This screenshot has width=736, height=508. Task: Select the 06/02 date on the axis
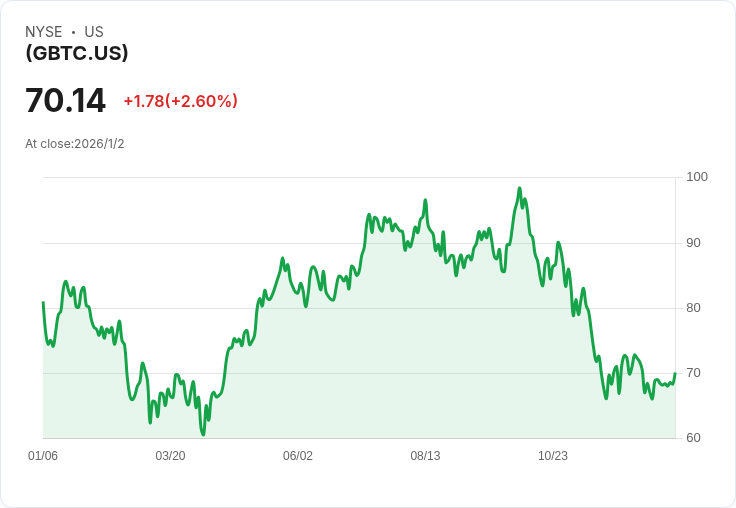[x=298, y=456]
